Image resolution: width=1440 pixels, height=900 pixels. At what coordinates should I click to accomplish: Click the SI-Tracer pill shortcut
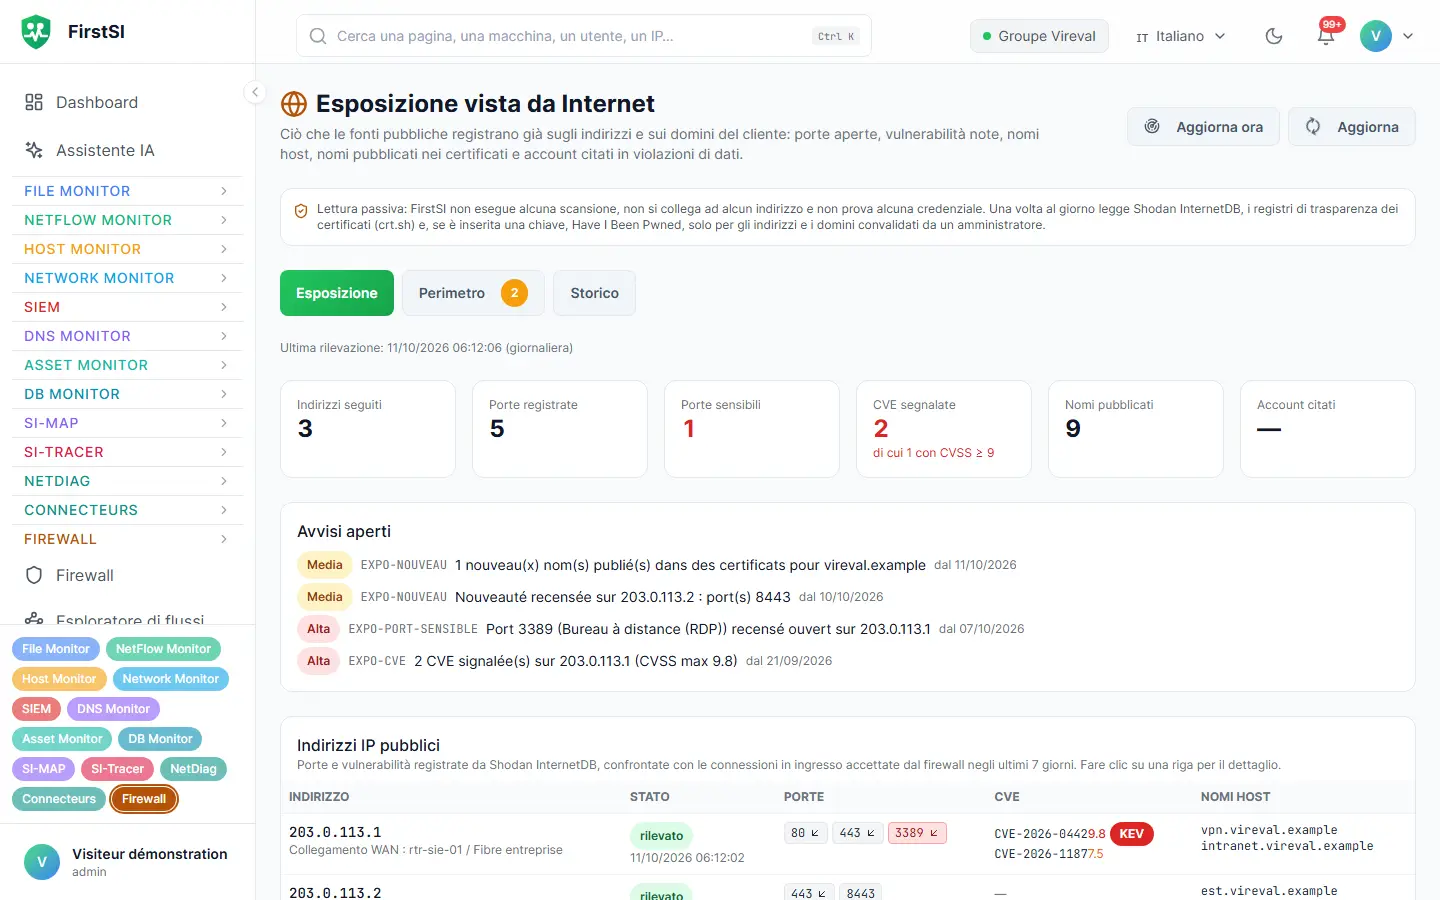click(117, 769)
